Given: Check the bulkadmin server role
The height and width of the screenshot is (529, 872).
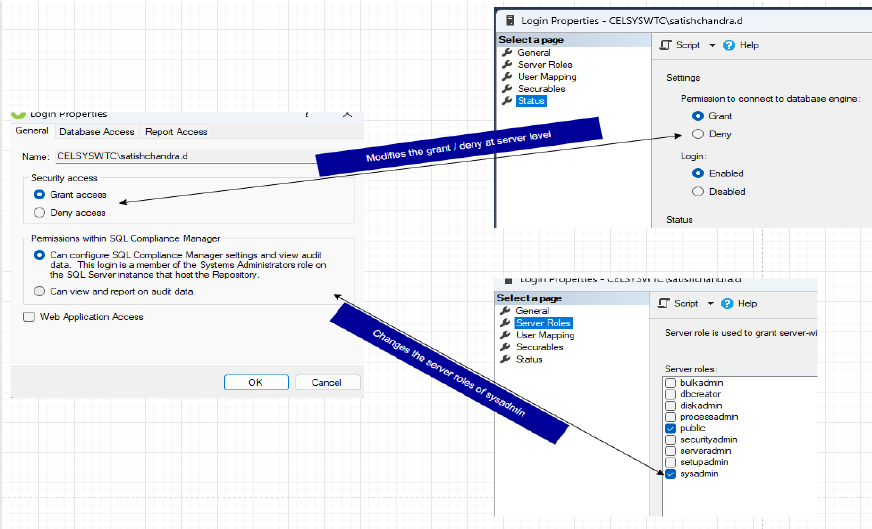Looking at the screenshot, I should pos(671,383).
